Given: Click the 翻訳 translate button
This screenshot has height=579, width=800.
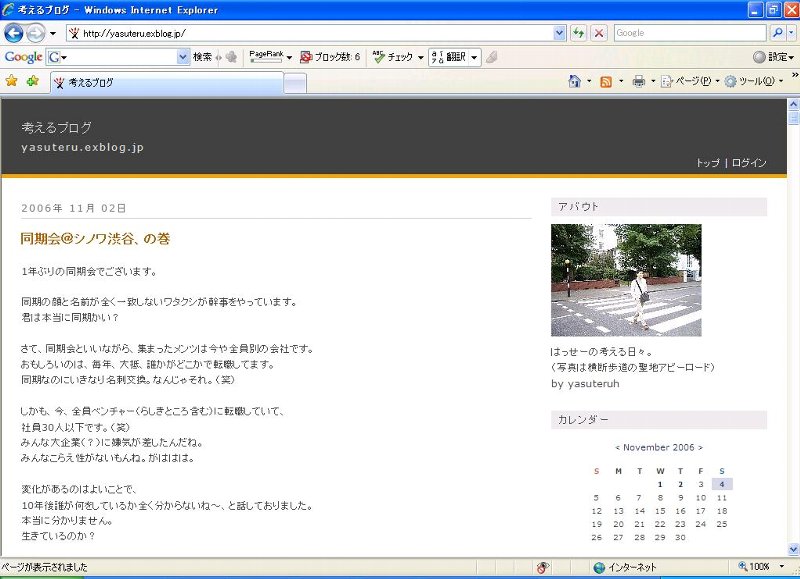Looking at the screenshot, I should [449, 57].
